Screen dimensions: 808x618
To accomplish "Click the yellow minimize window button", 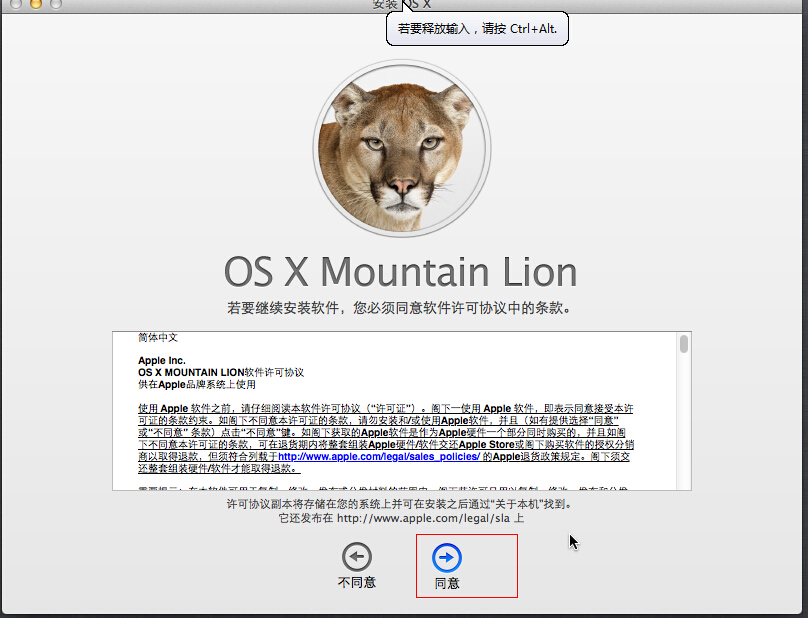I will [36, 4].
